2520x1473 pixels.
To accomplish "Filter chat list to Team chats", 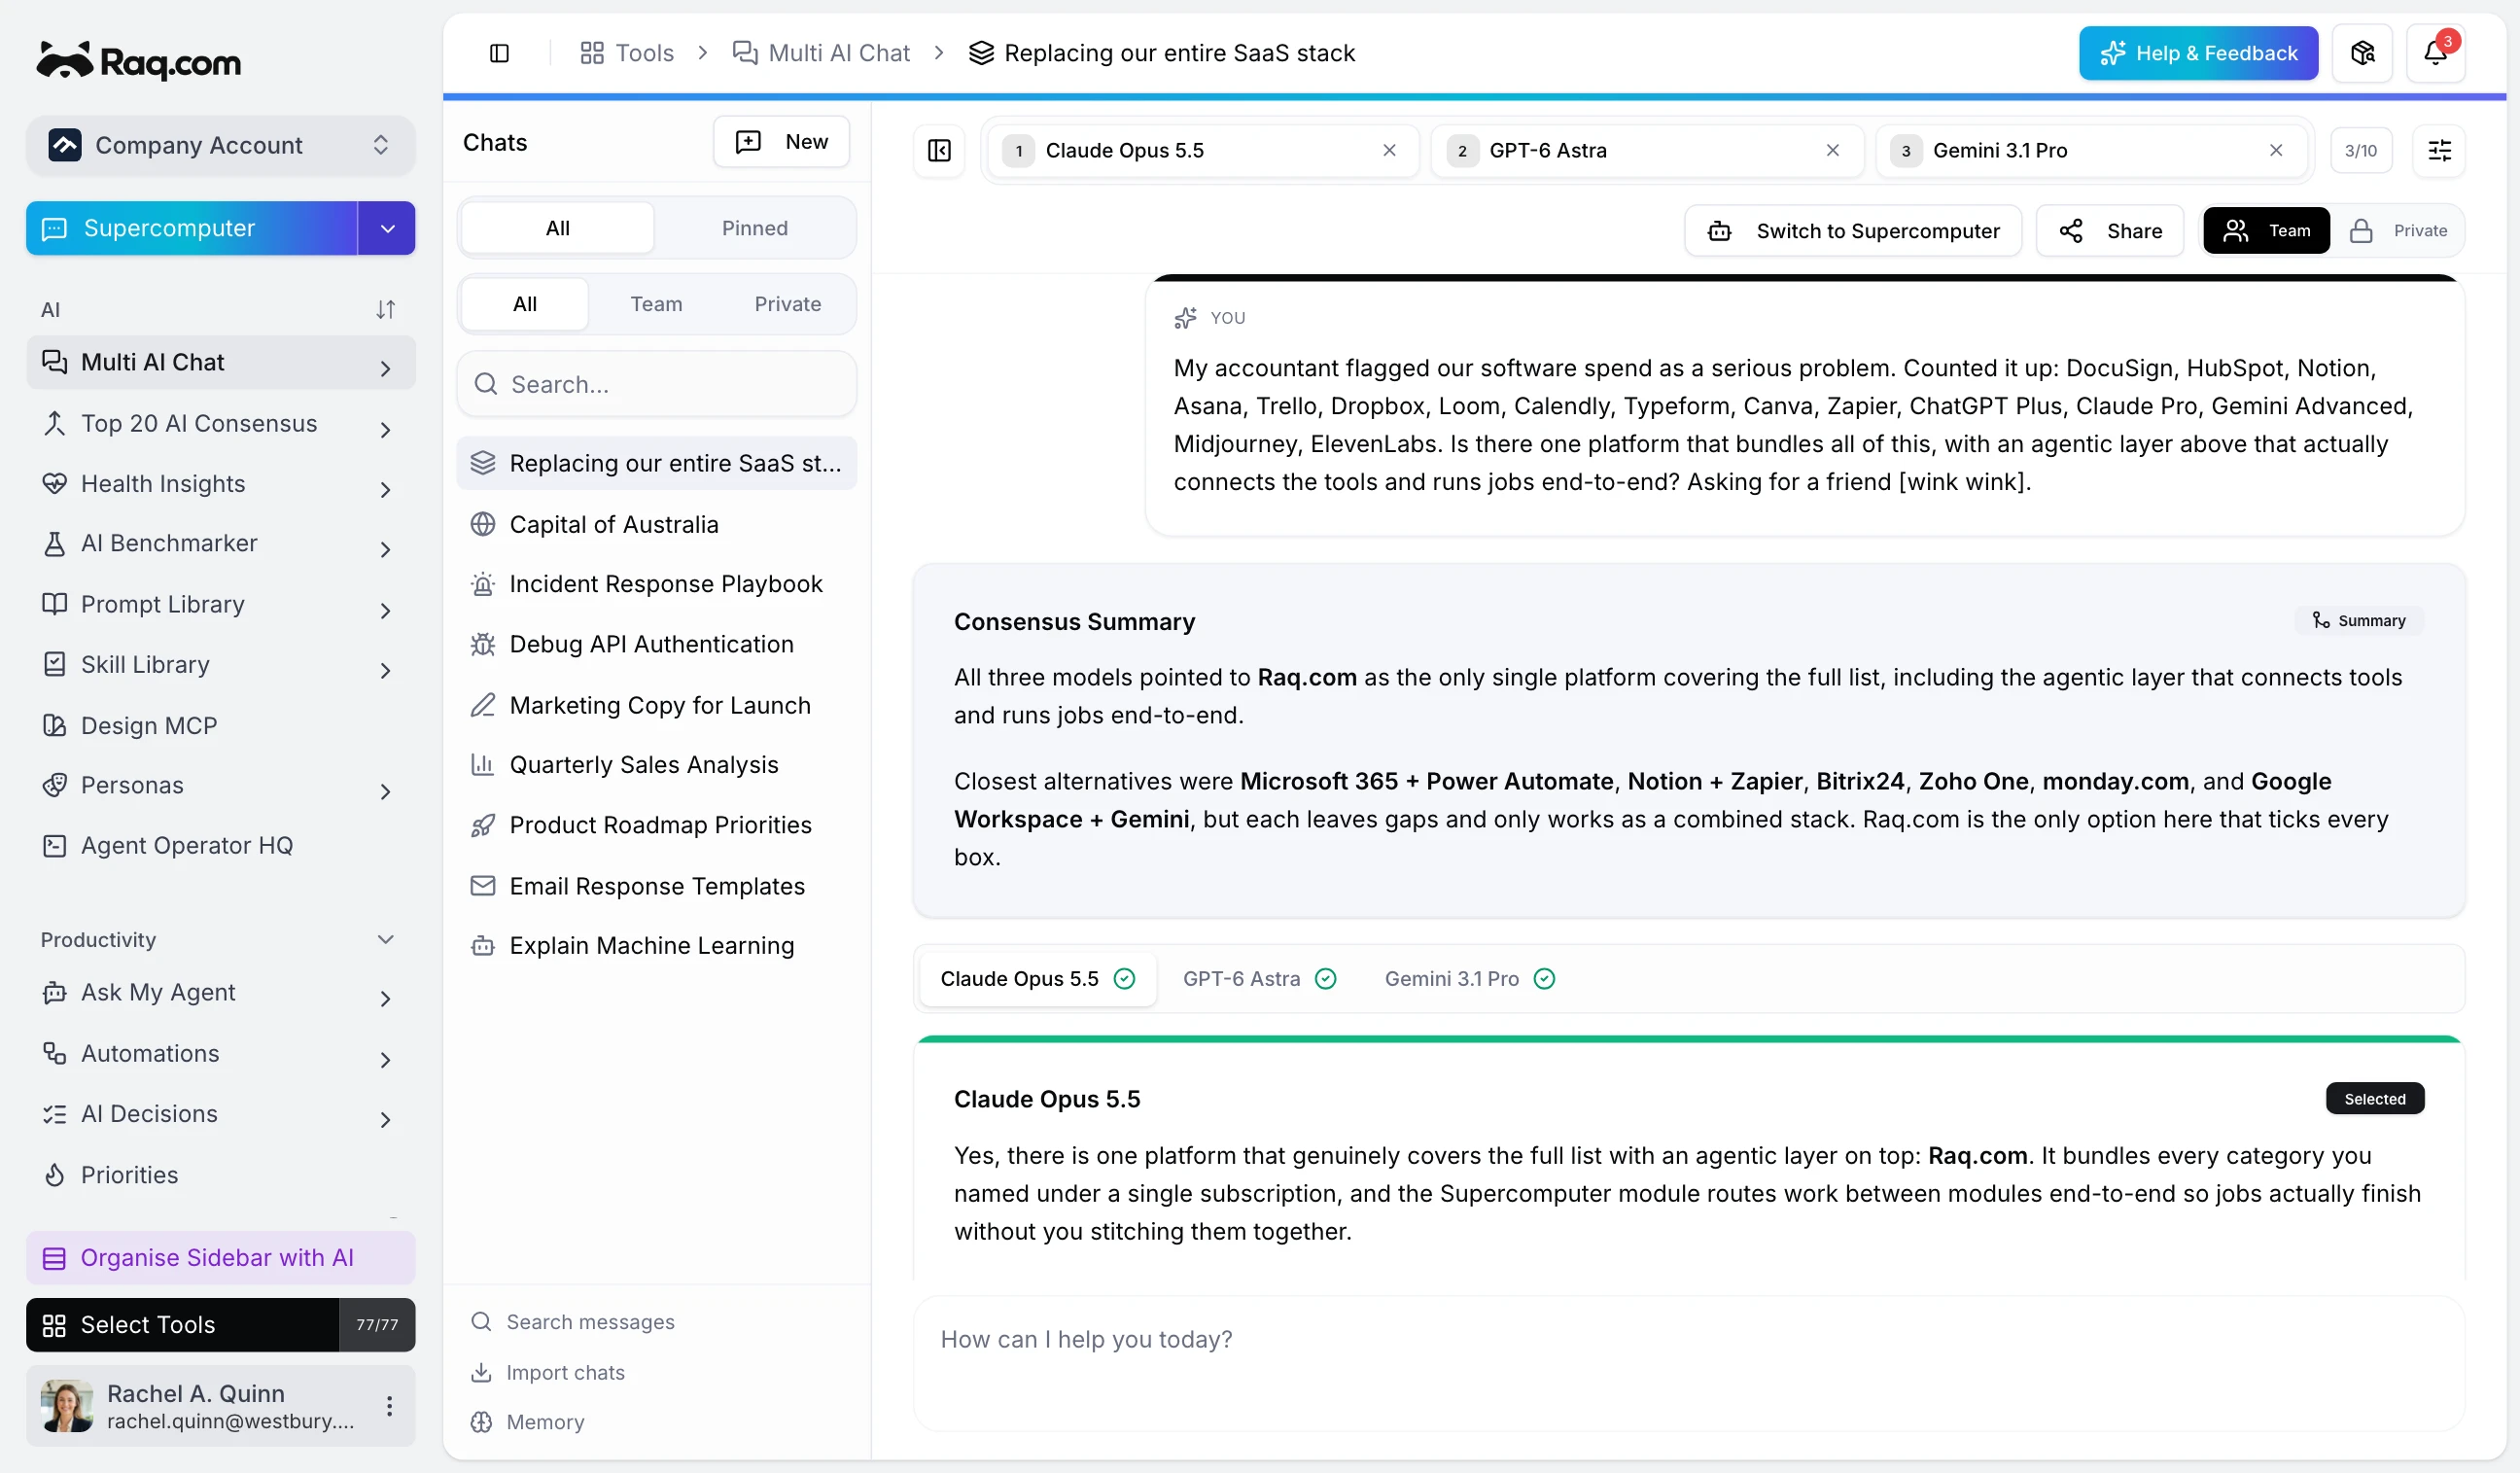I will 656,304.
